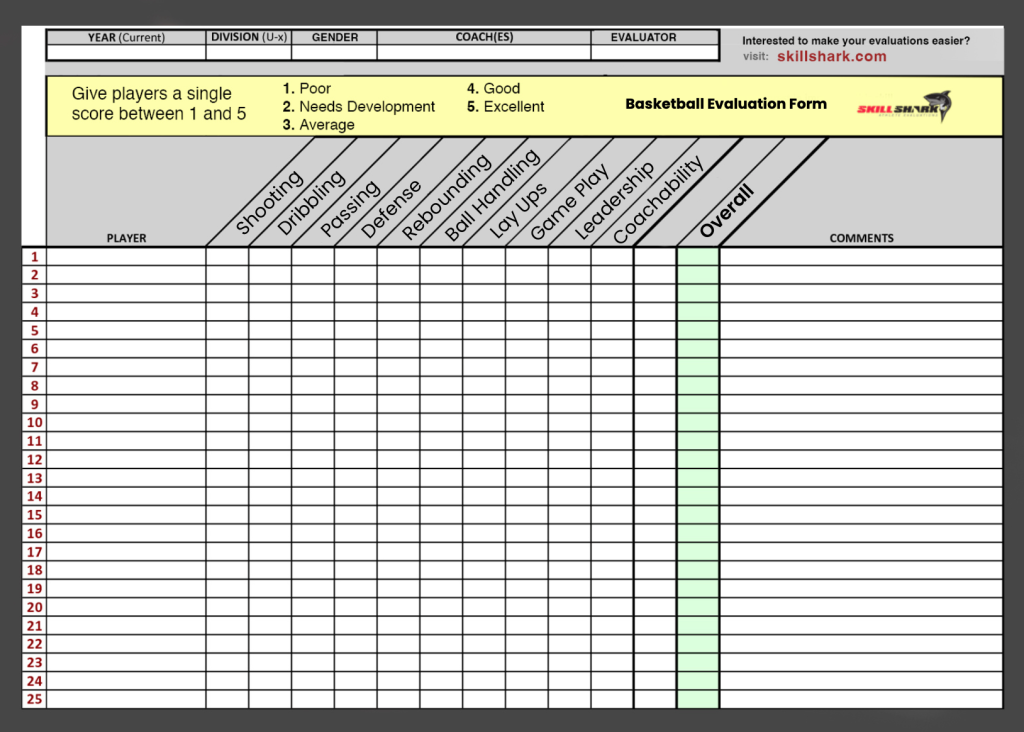Click the SkillShark shark logo
Viewport: 1024px width, 732px height.
904,106
